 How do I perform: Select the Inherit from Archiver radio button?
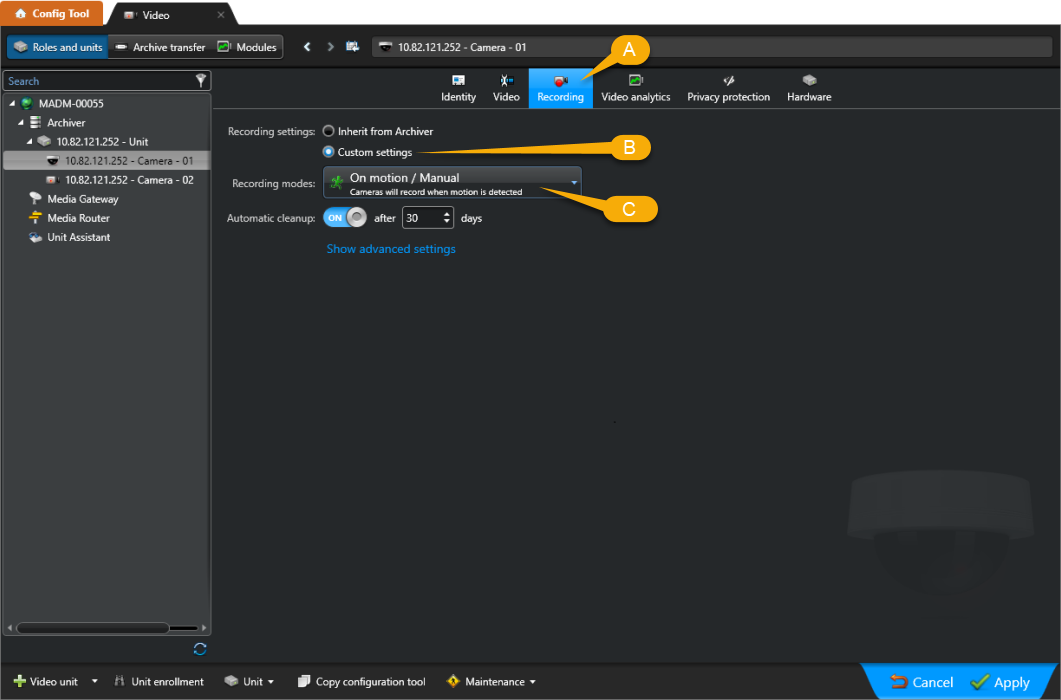329,129
